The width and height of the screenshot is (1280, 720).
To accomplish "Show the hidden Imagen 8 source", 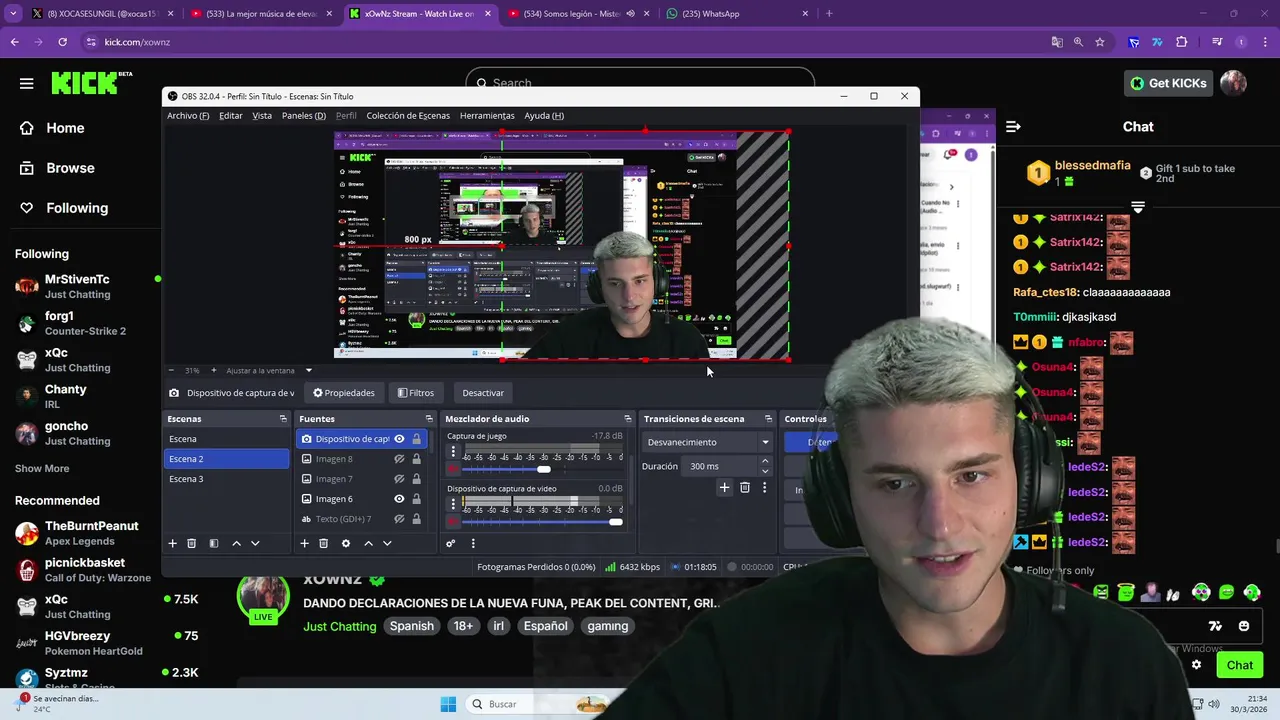I will pos(399,459).
